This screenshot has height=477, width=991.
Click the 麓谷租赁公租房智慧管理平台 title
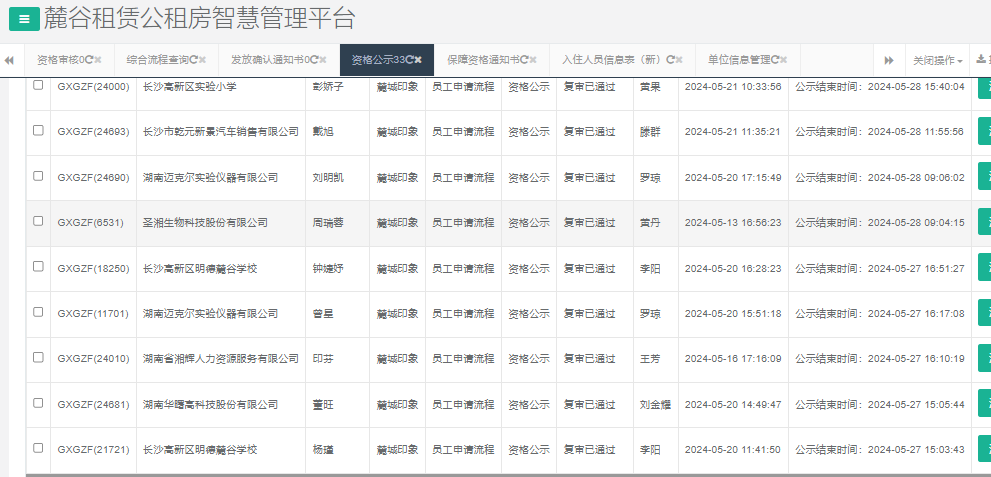tap(199, 19)
